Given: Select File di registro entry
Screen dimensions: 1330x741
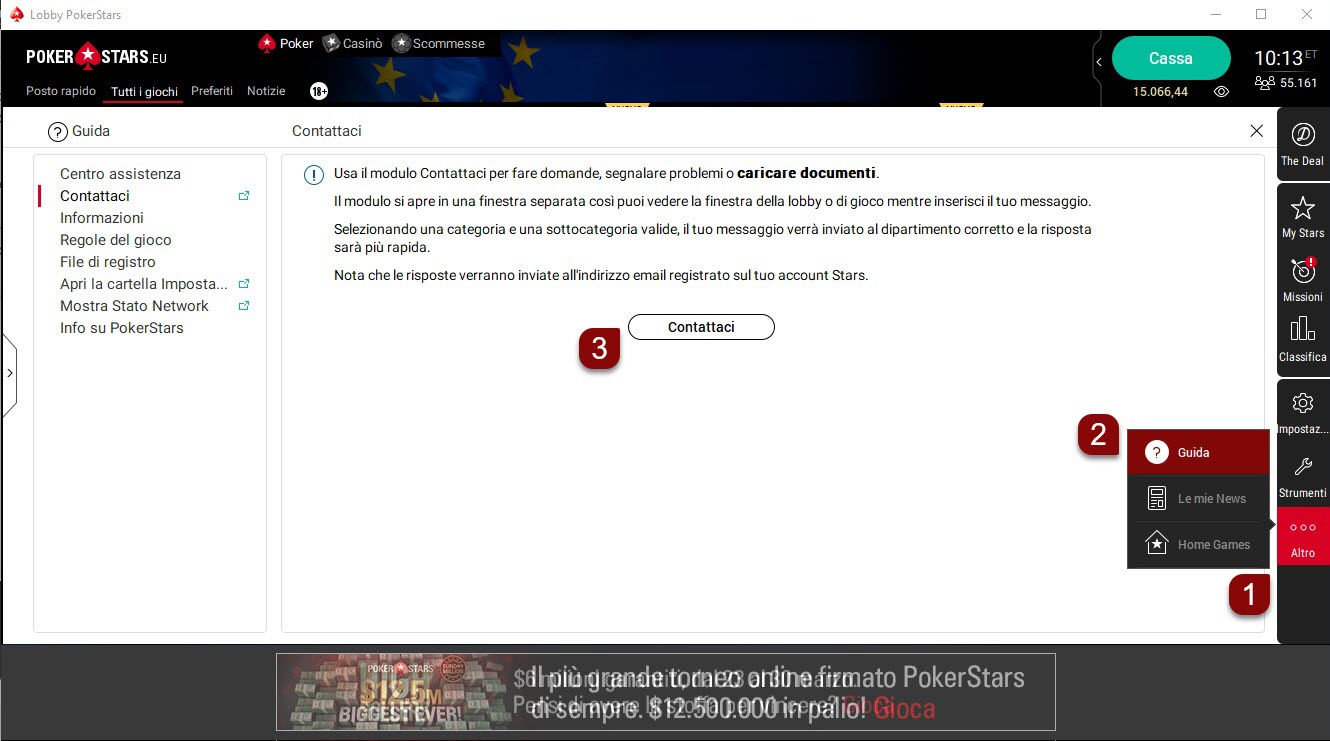Looking at the screenshot, I should 108,262.
